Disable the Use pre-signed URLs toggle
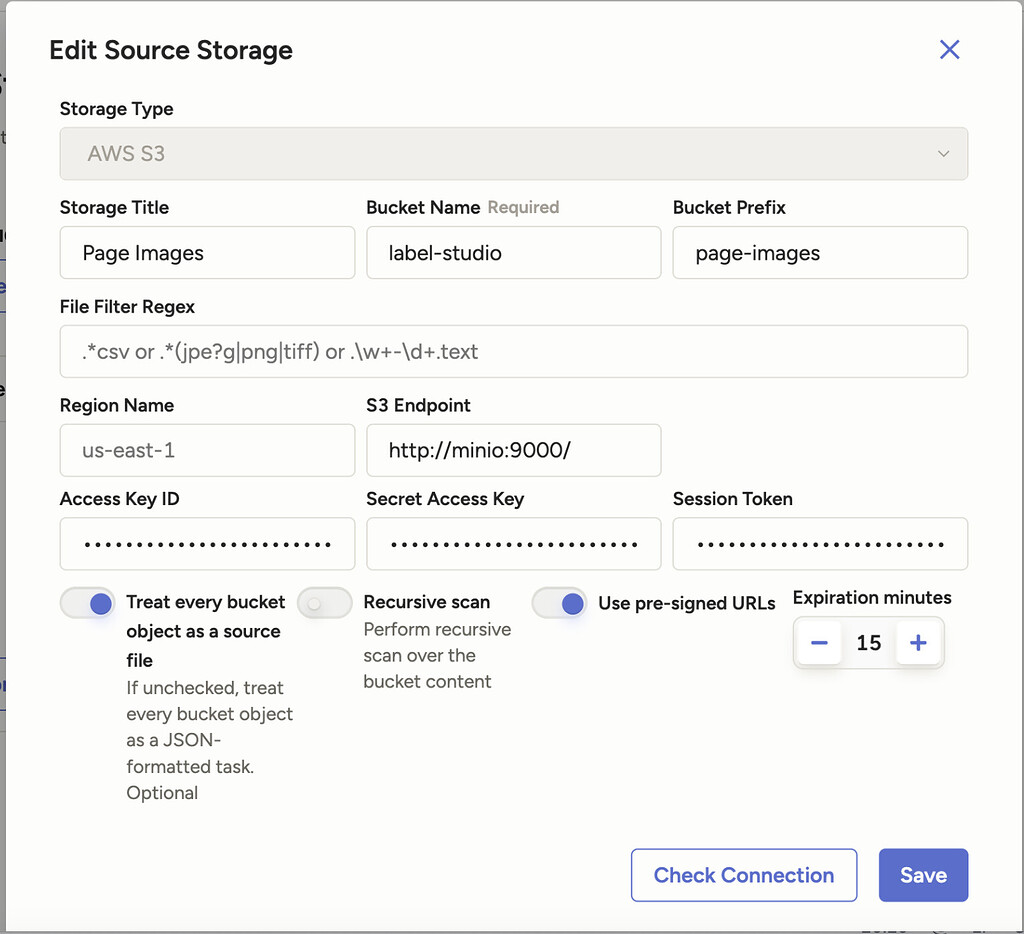Screen dimensions: 1024x934 click(x=560, y=603)
